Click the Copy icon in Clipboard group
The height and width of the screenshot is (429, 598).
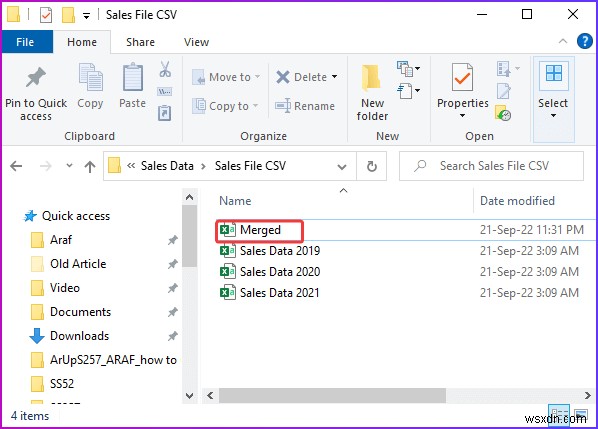click(x=90, y=77)
